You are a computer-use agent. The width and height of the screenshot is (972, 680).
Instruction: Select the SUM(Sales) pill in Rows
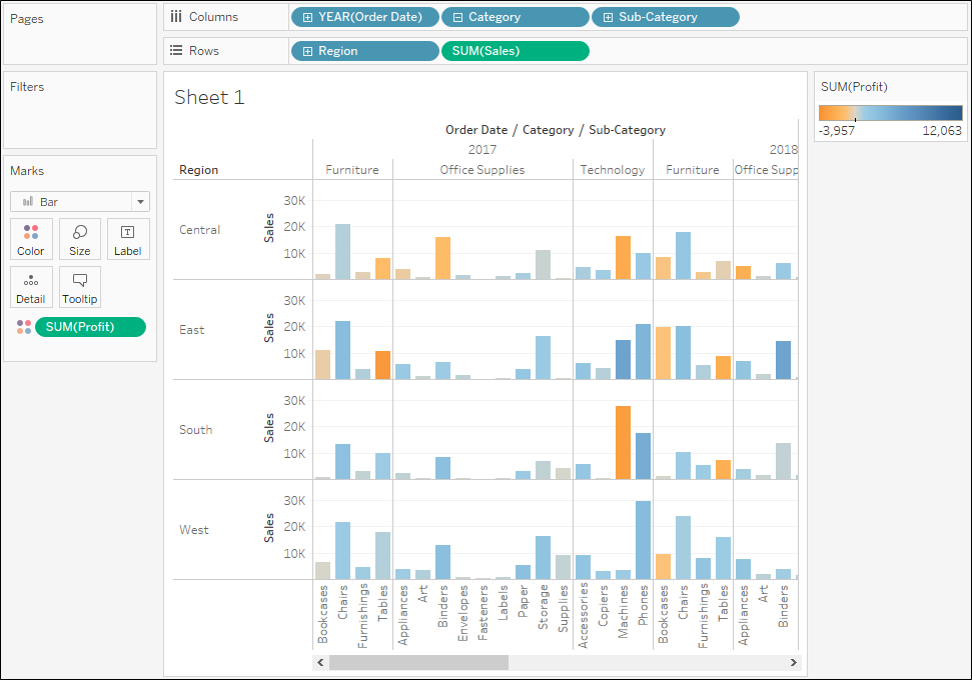click(x=514, y=51)
